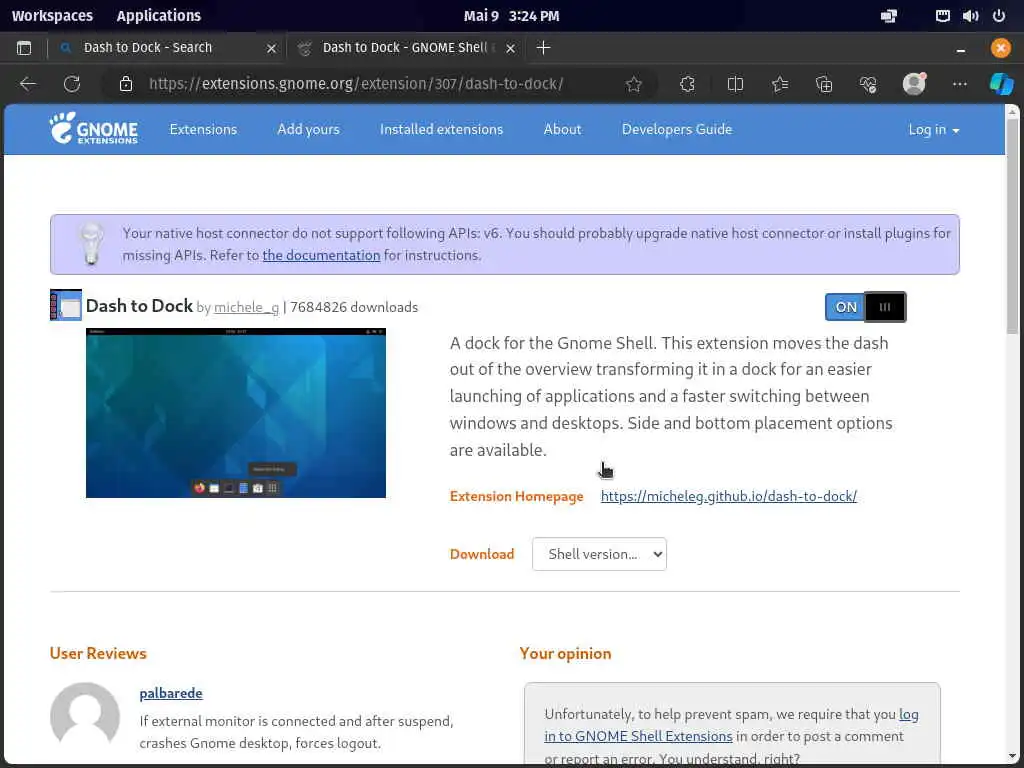The width and height of the screenshot is (1024, 768).
Task: Open the Developers Guide nav item
Action: point(677,129)
